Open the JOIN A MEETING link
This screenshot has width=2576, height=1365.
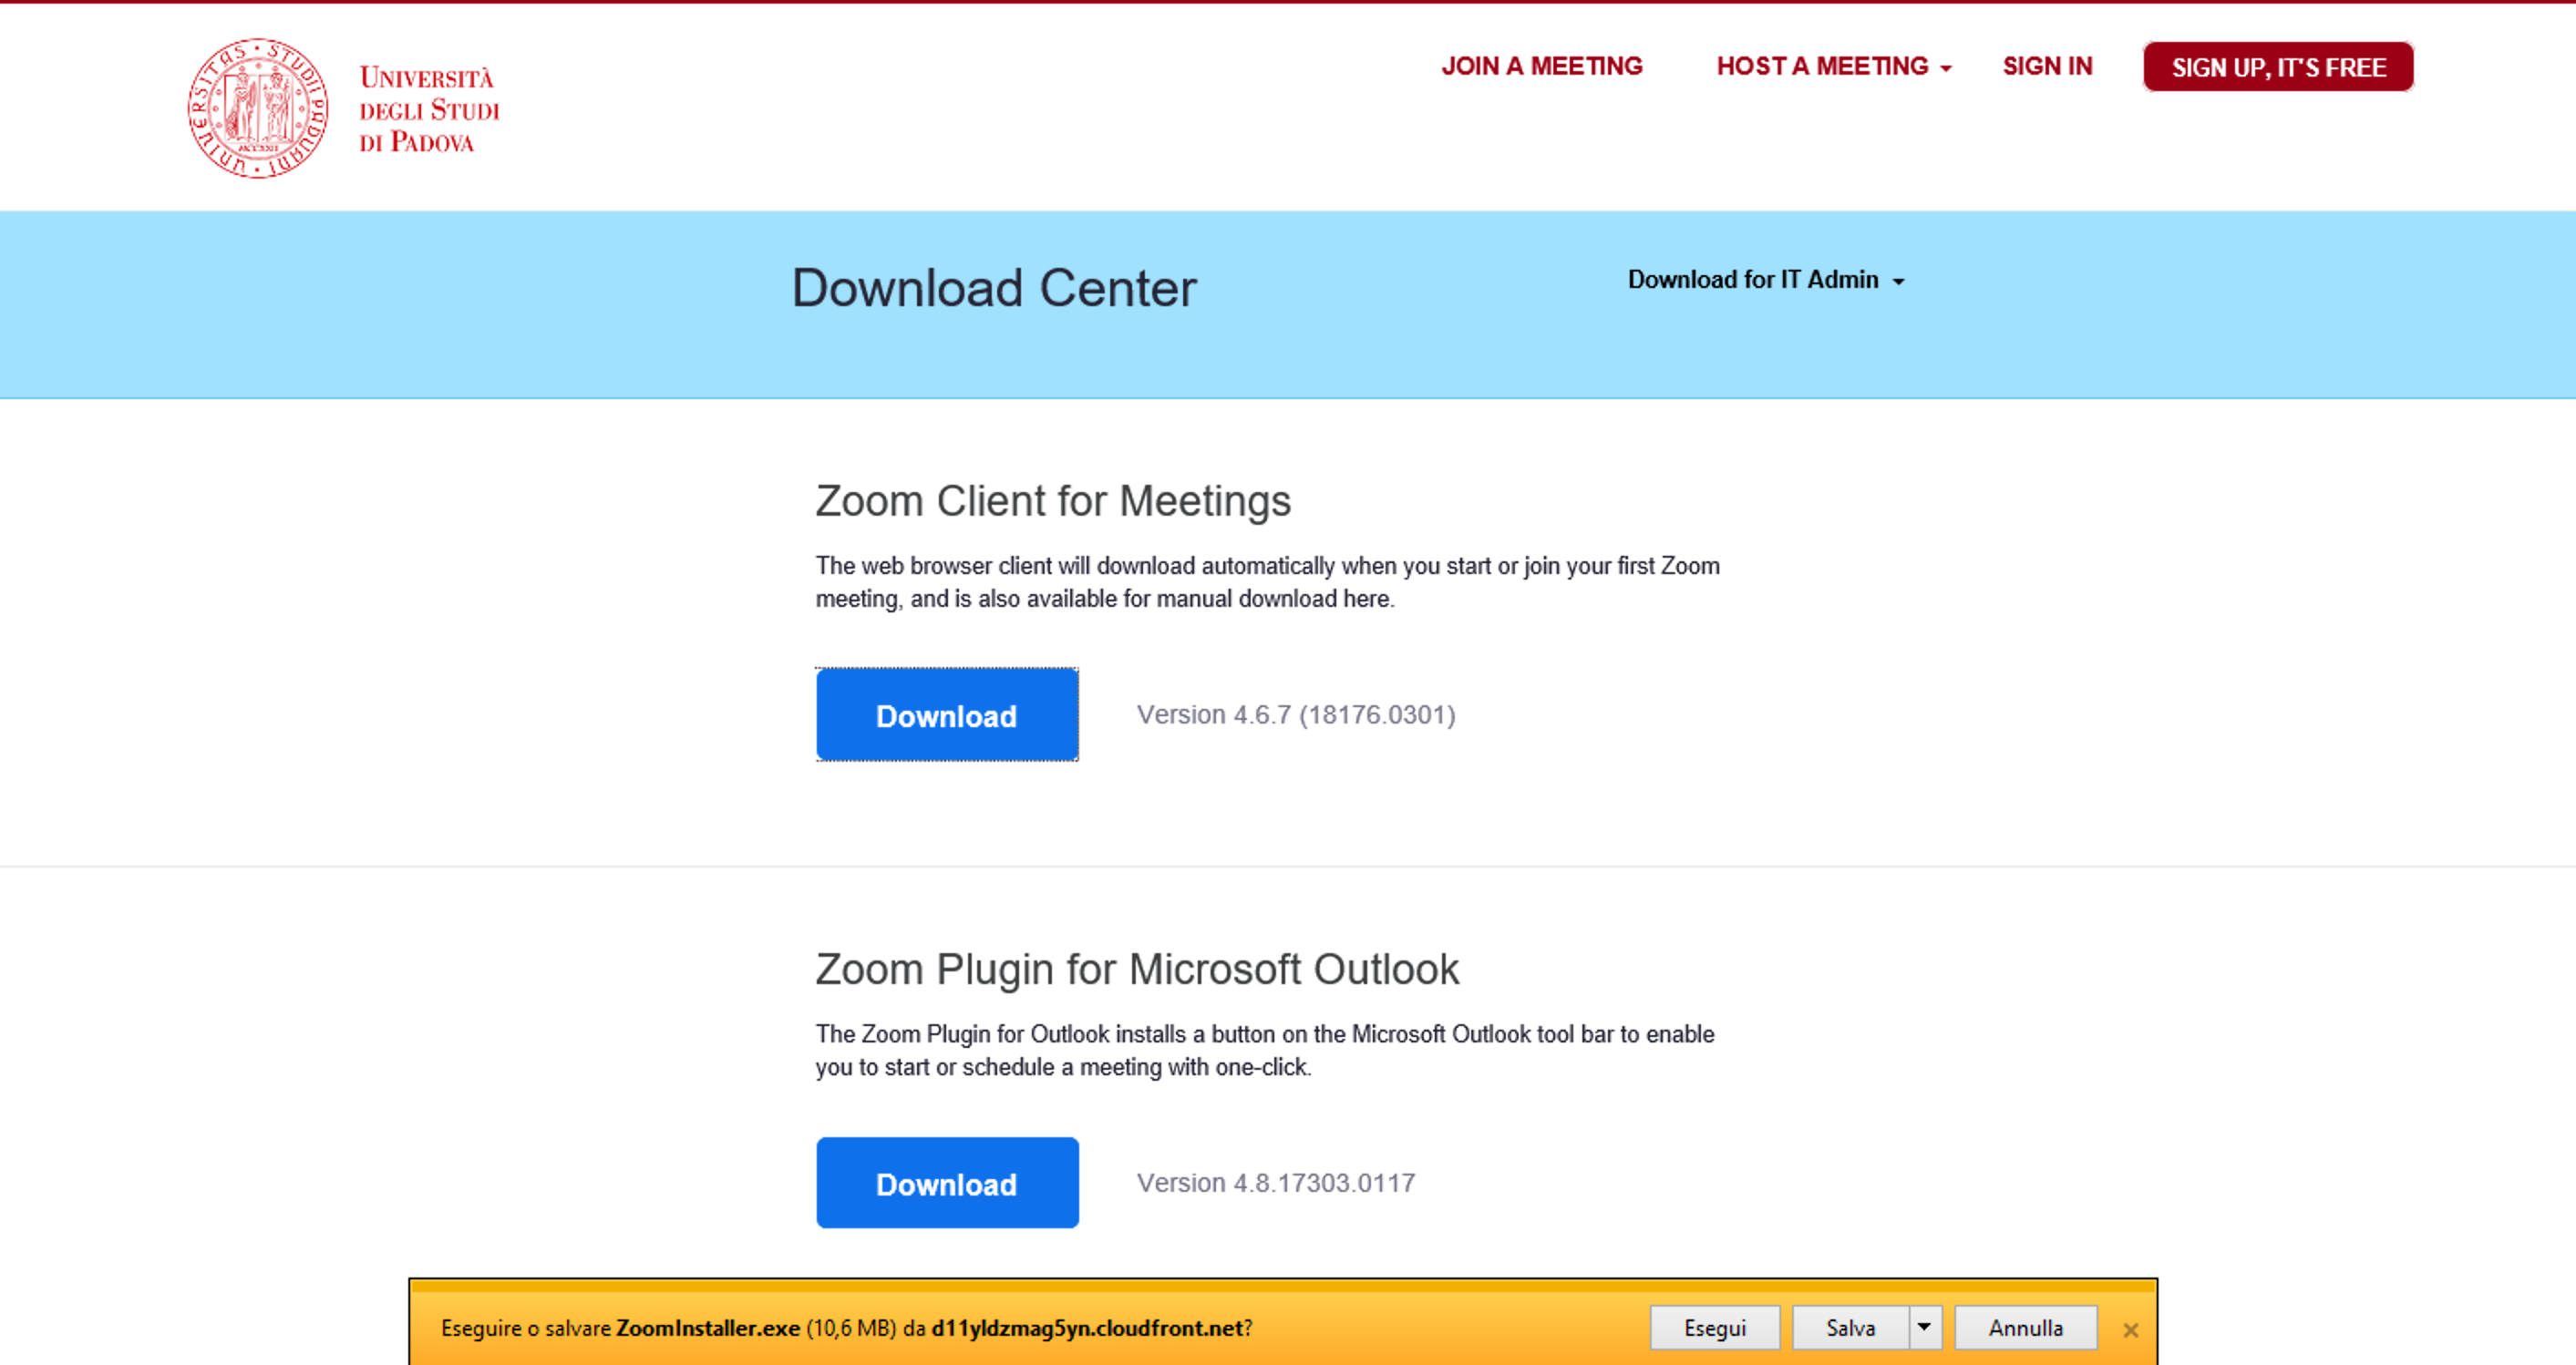tap(1541, 66)
